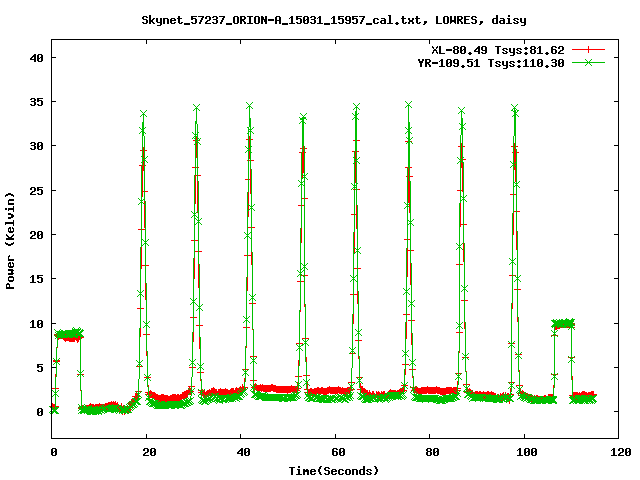Image resolution: width=640 pixels, height=480 pixels.
Task: Click the y-axis tick label 5
Action: (x=40, y=368)
